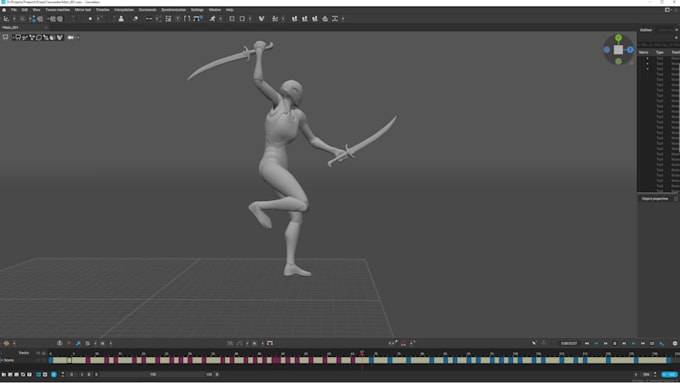
Task: Click the orange round icon at timeline toolbar left
Action: point(6,343)
